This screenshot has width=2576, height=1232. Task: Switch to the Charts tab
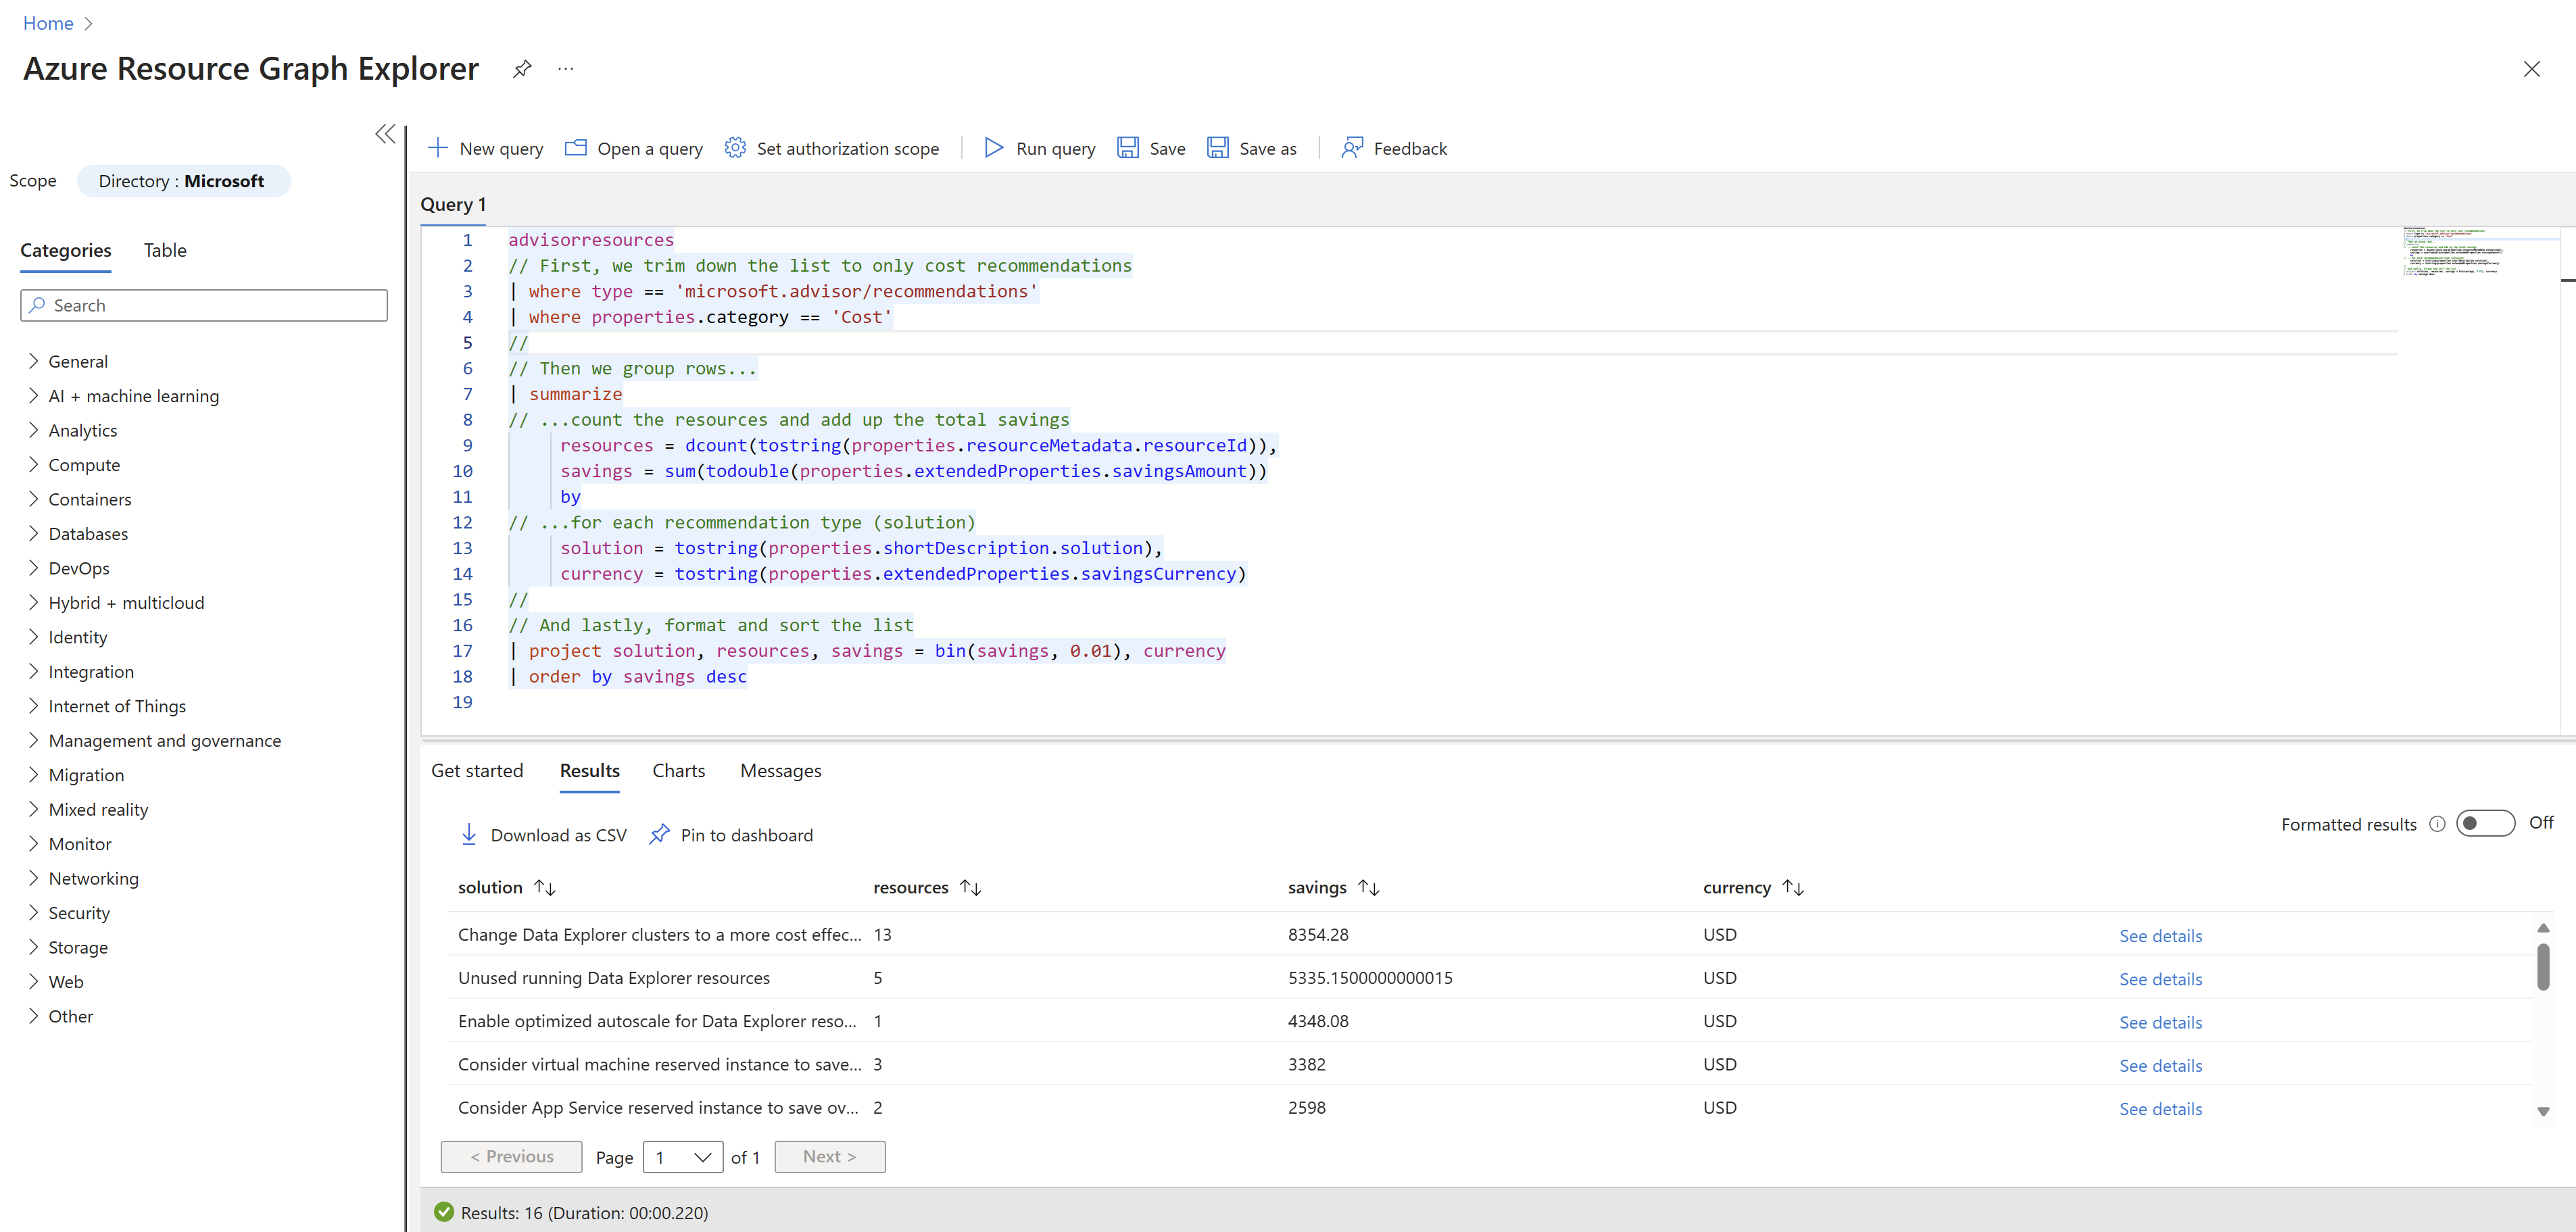pyautogui.click(x=678, y=771)
